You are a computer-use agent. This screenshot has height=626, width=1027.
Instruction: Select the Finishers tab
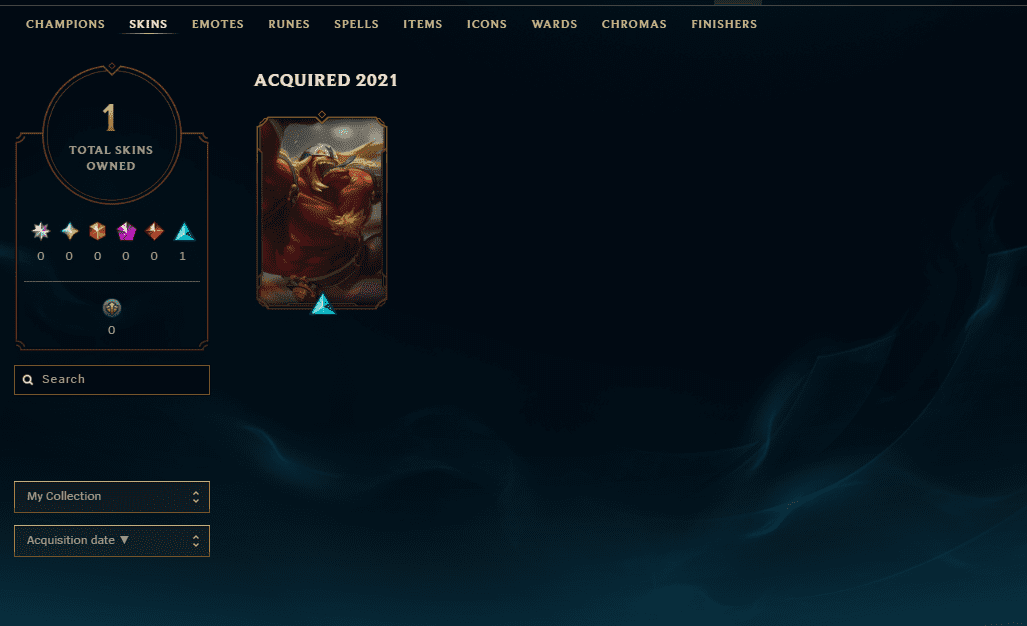click(724, 24)
